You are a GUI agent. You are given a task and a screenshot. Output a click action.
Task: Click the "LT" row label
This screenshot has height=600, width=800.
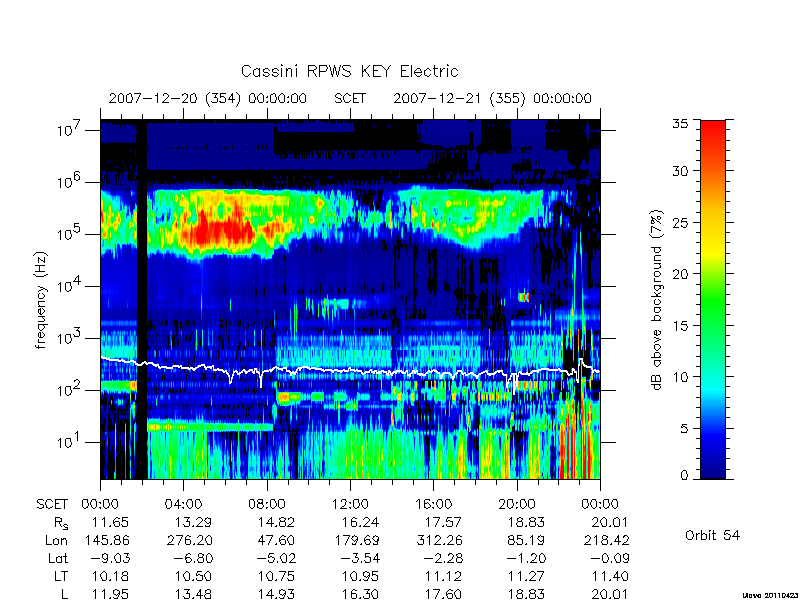tap(61, 576)
